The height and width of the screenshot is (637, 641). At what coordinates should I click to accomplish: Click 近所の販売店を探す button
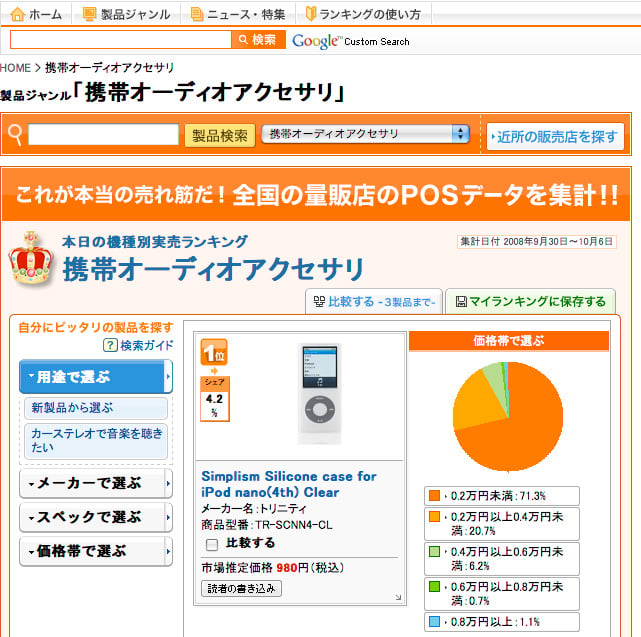(555, 137)
